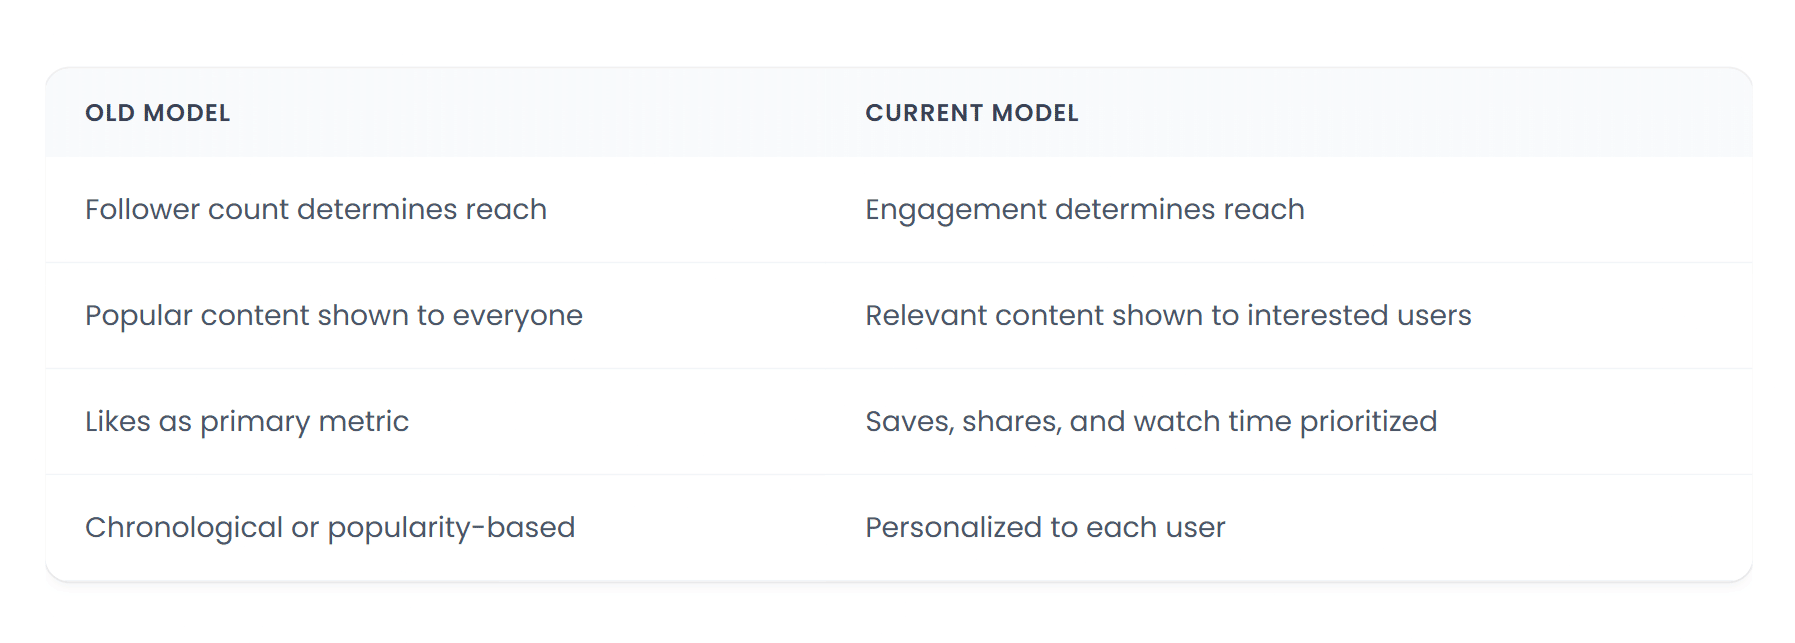
Task: Click the word 'everyone' in second row
Action: (x=517, y=315)
